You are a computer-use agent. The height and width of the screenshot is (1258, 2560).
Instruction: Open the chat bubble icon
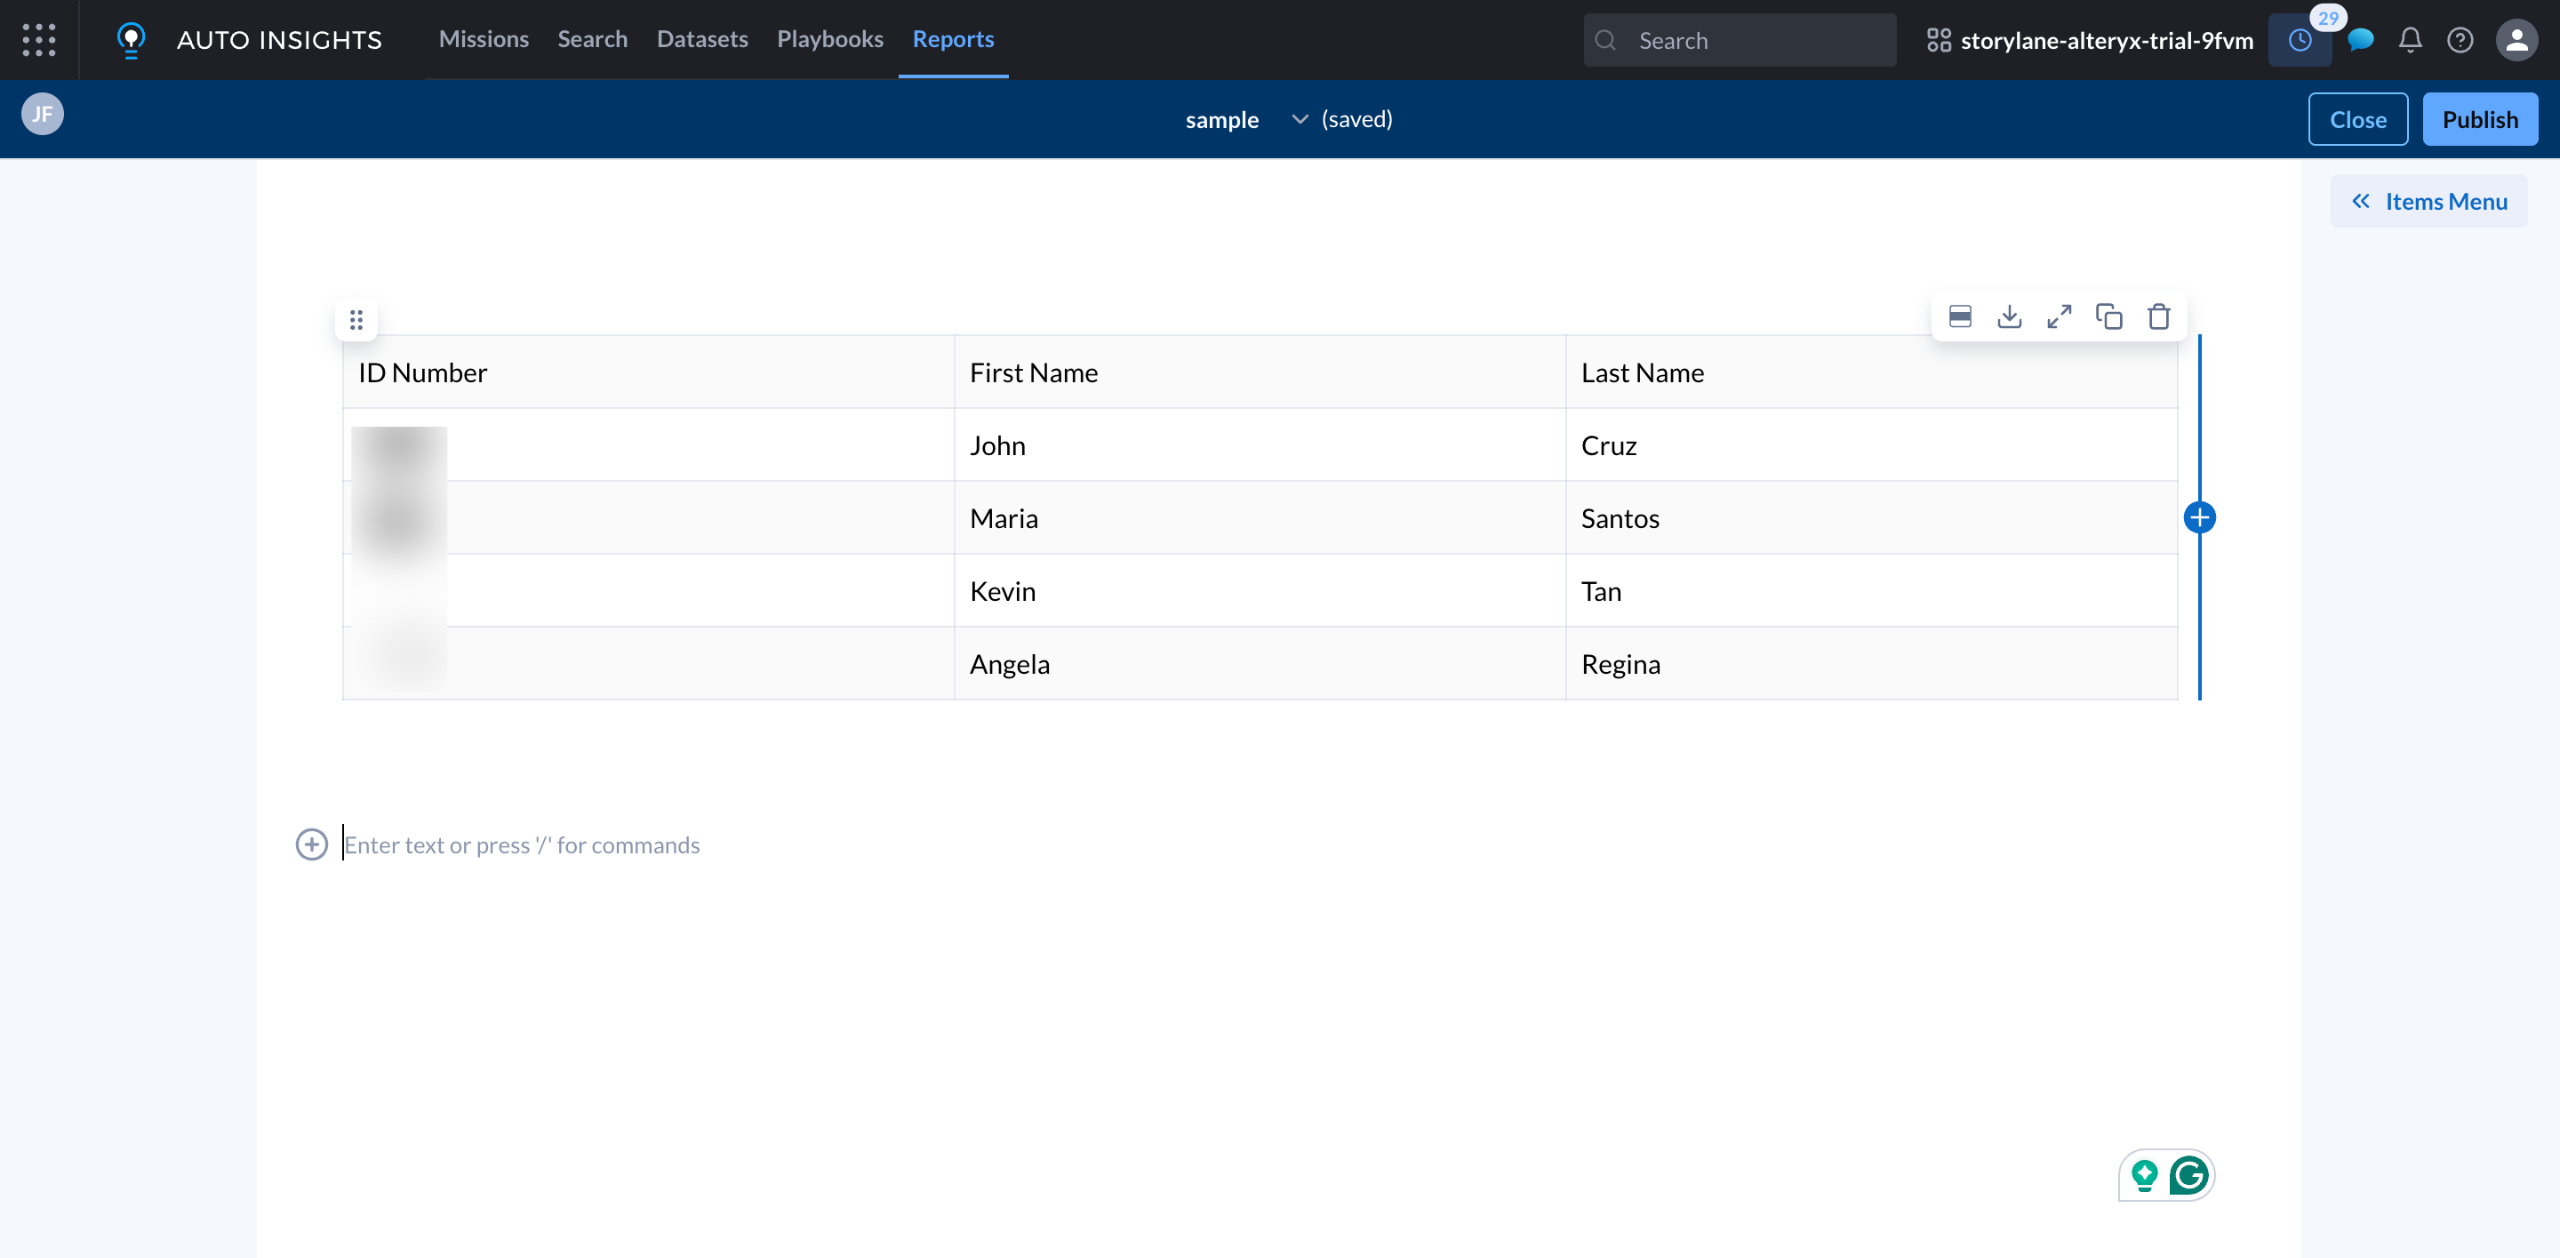click(x=2361, y=40)
